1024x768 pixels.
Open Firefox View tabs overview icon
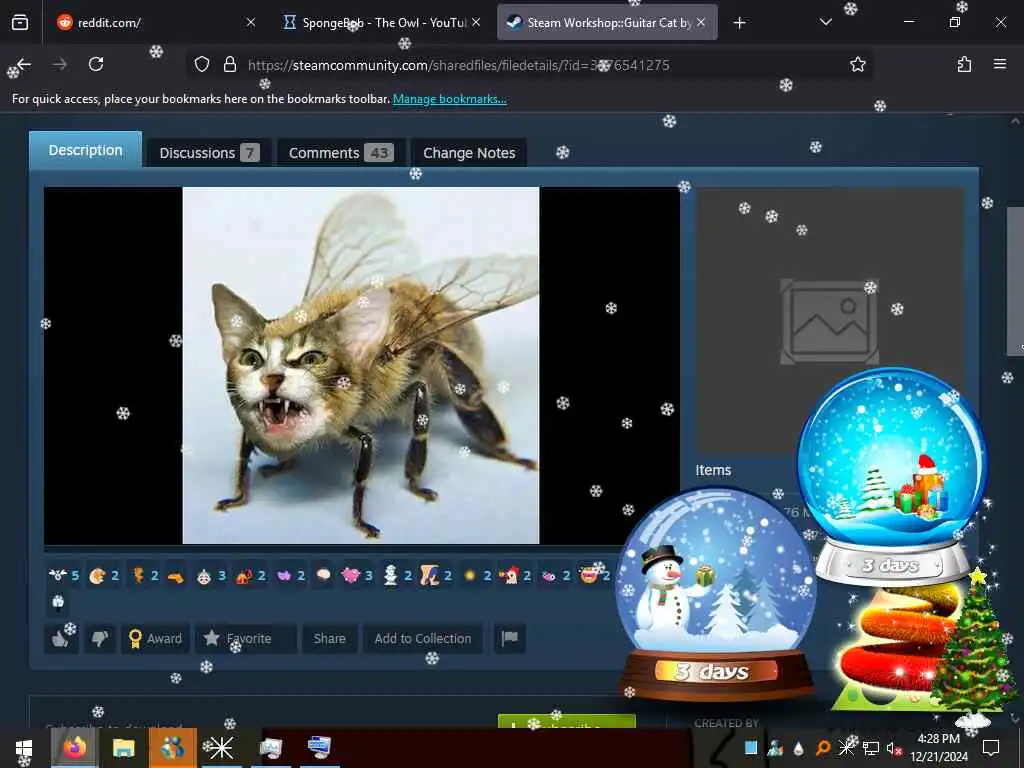tap(20, 23)
